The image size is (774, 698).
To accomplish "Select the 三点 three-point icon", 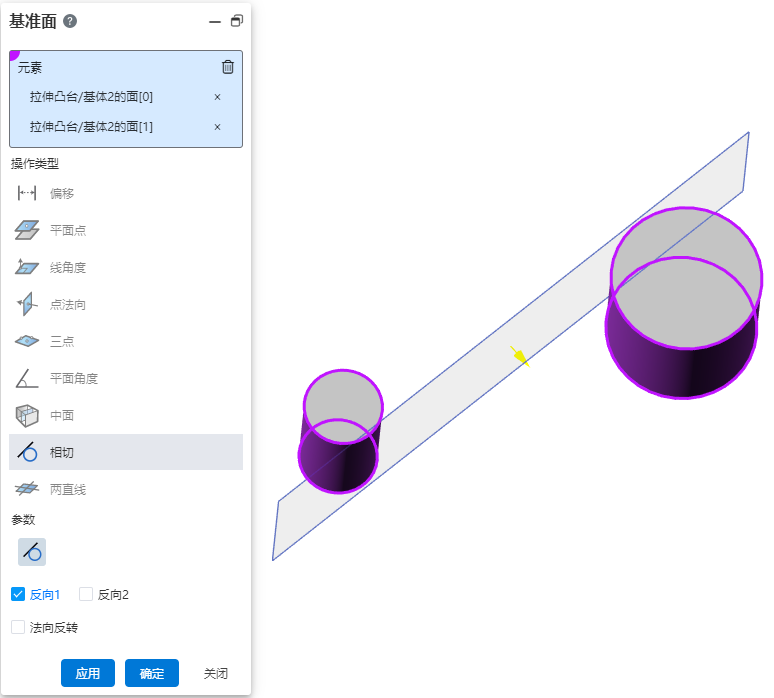I will pos(27,341).
